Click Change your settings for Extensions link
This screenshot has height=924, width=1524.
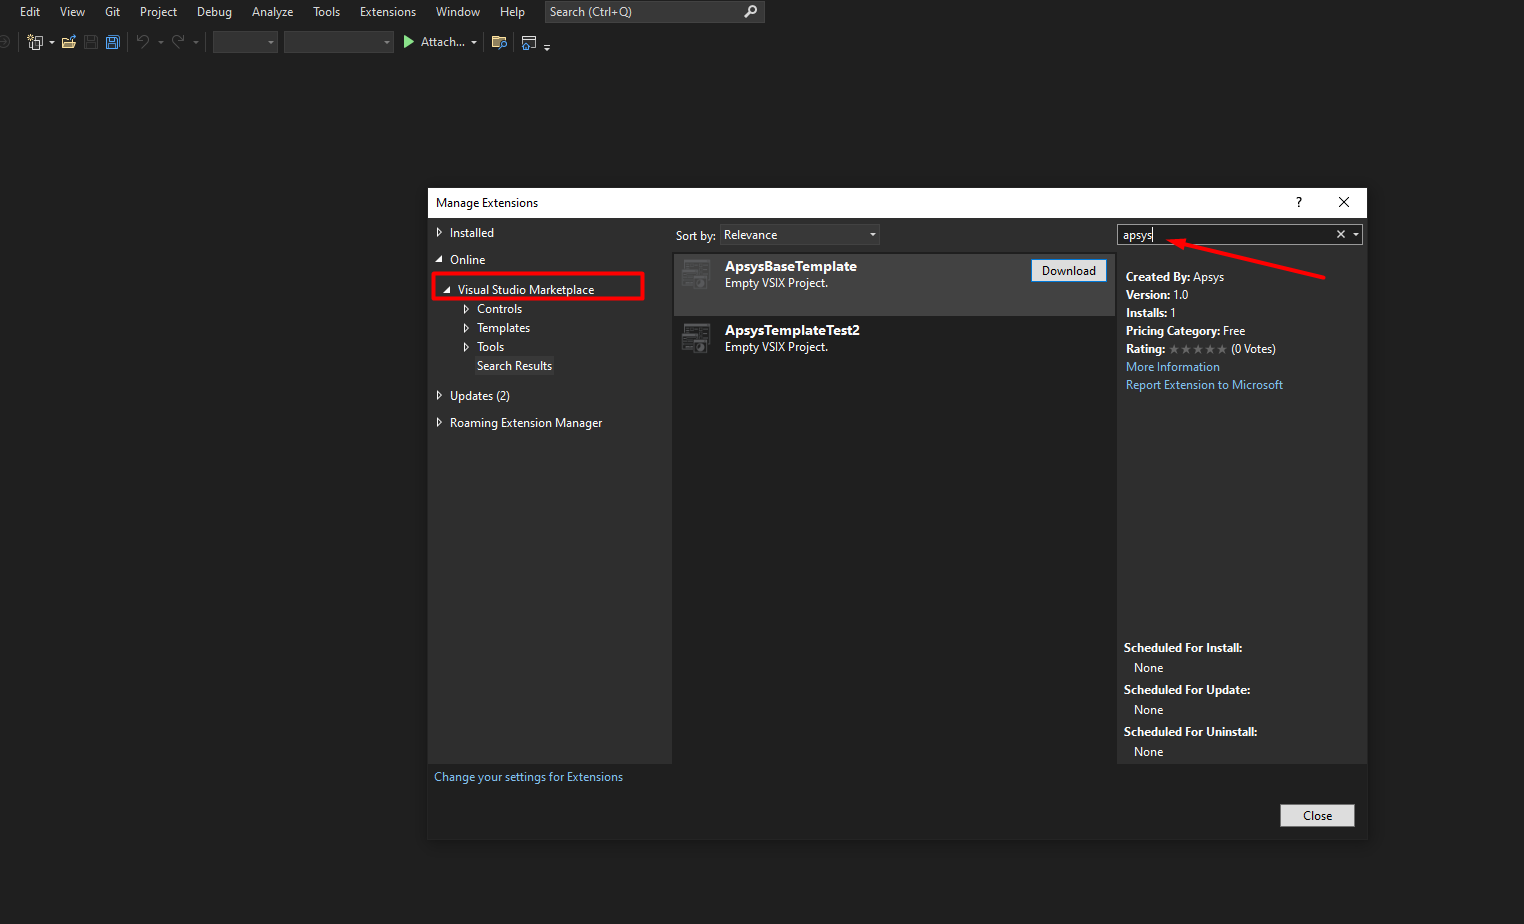(x=528, y=777)
